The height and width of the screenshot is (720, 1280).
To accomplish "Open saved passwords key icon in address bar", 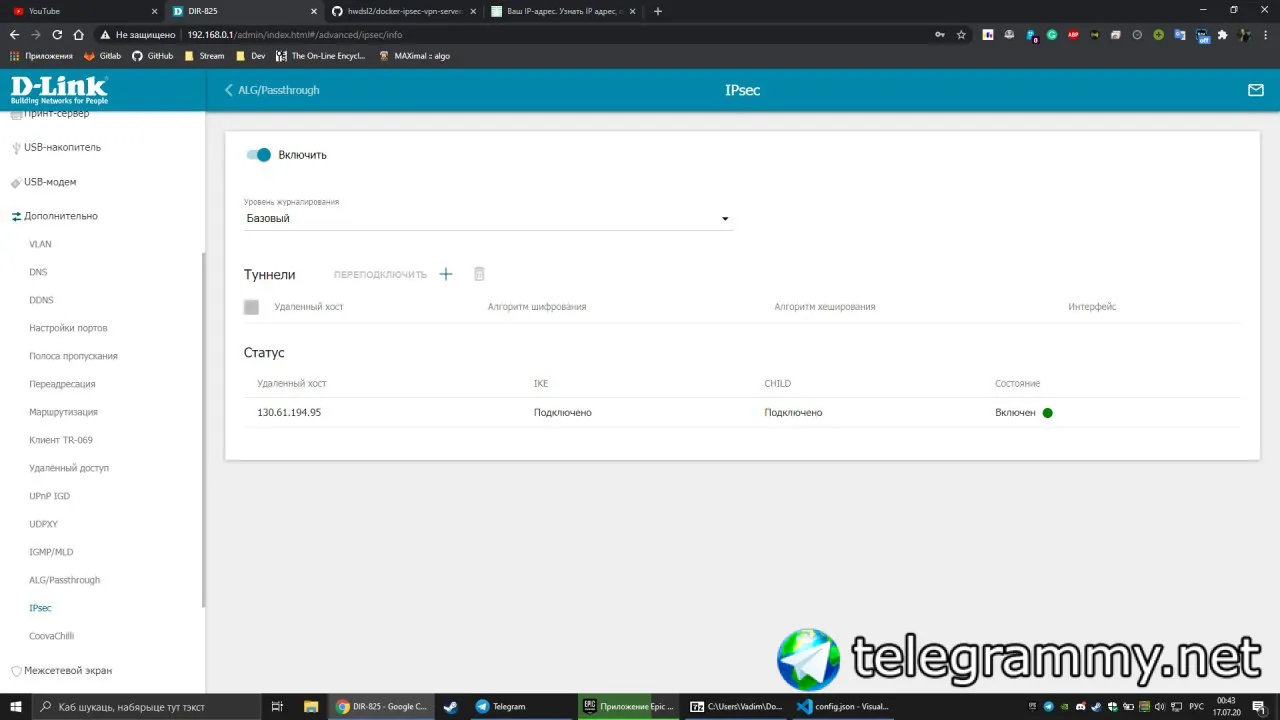I will 940,34.
